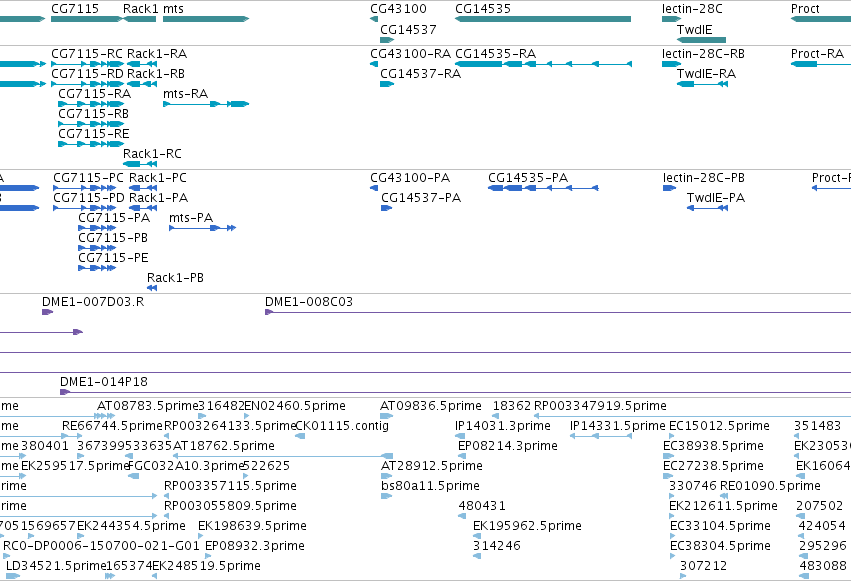
Task: Select the CG14537 gene glyph
Action: point(387,40)
